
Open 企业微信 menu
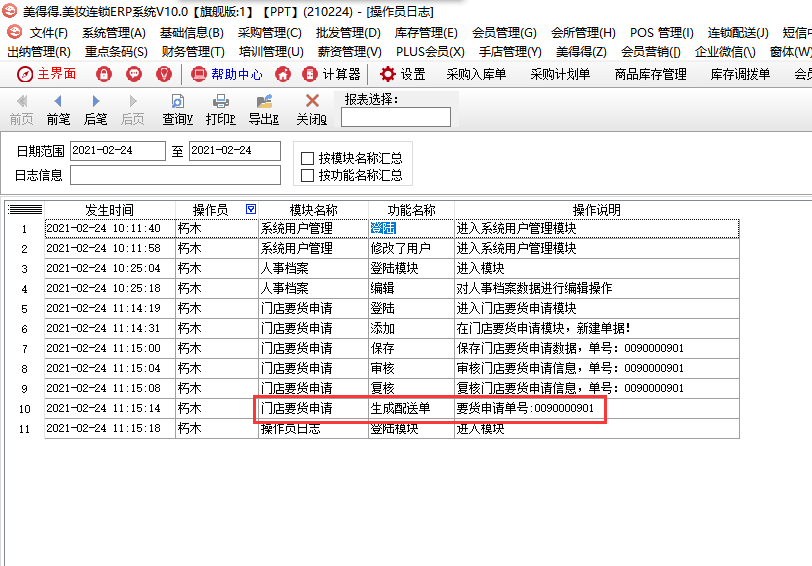(x=725, y=52)
